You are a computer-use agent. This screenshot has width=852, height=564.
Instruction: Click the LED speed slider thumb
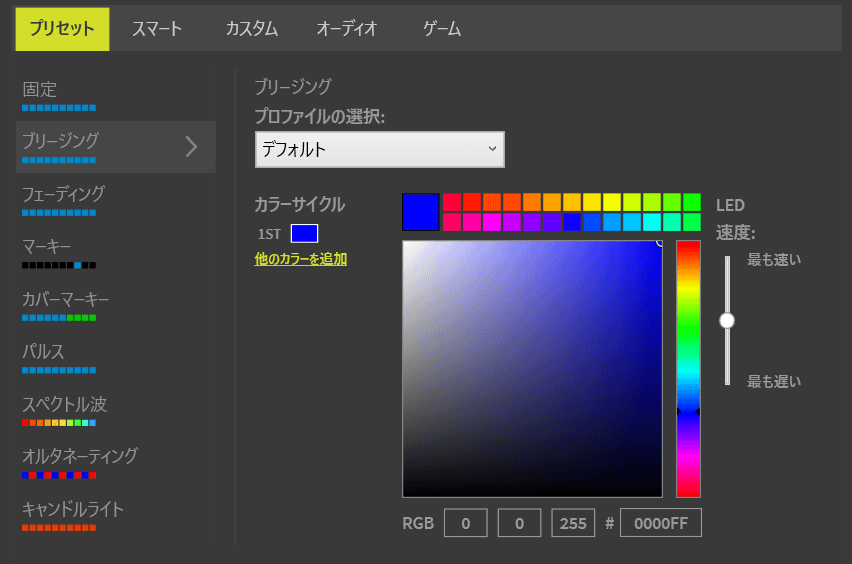click(727, 321)
